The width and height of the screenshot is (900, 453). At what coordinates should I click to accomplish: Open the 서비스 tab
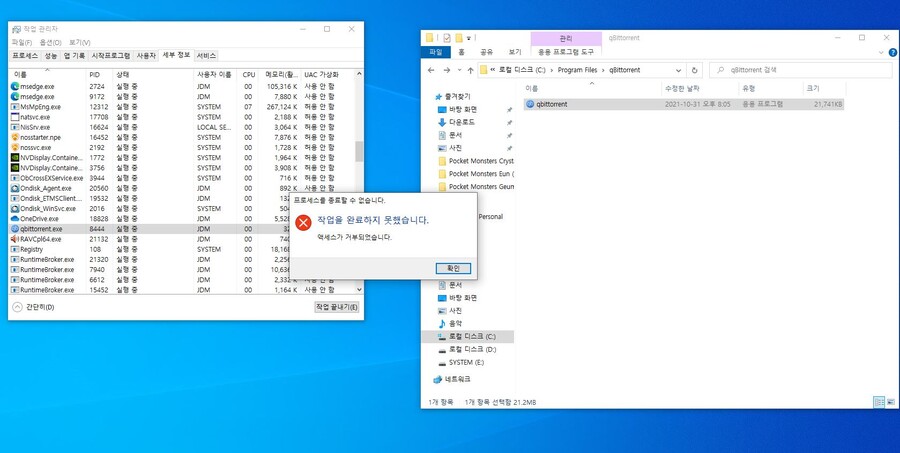coord(206,56)
